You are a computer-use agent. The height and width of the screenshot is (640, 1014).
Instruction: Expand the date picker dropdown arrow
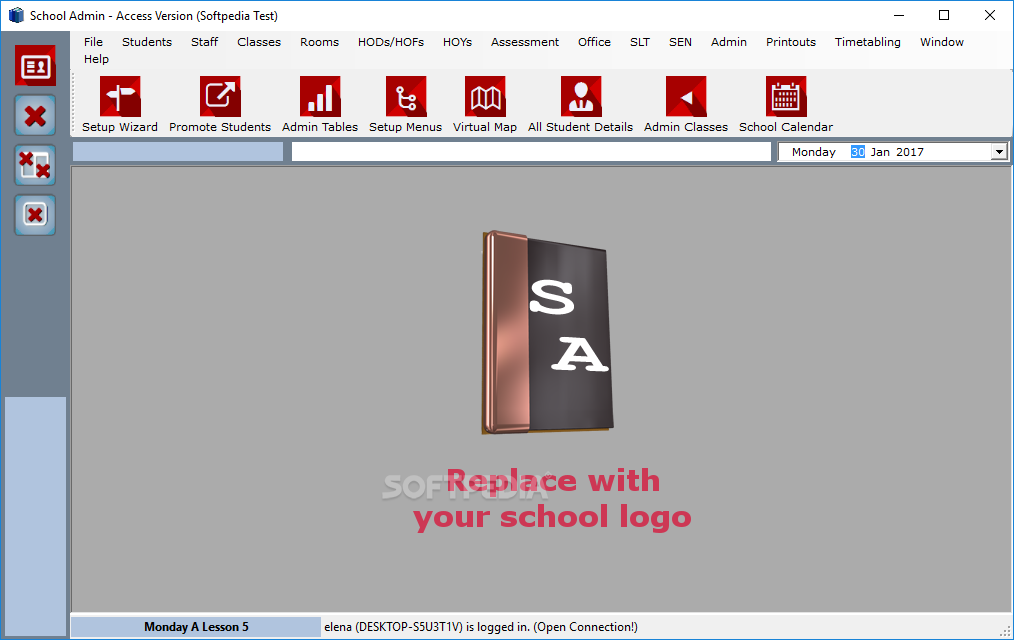(x=999, y=152)
